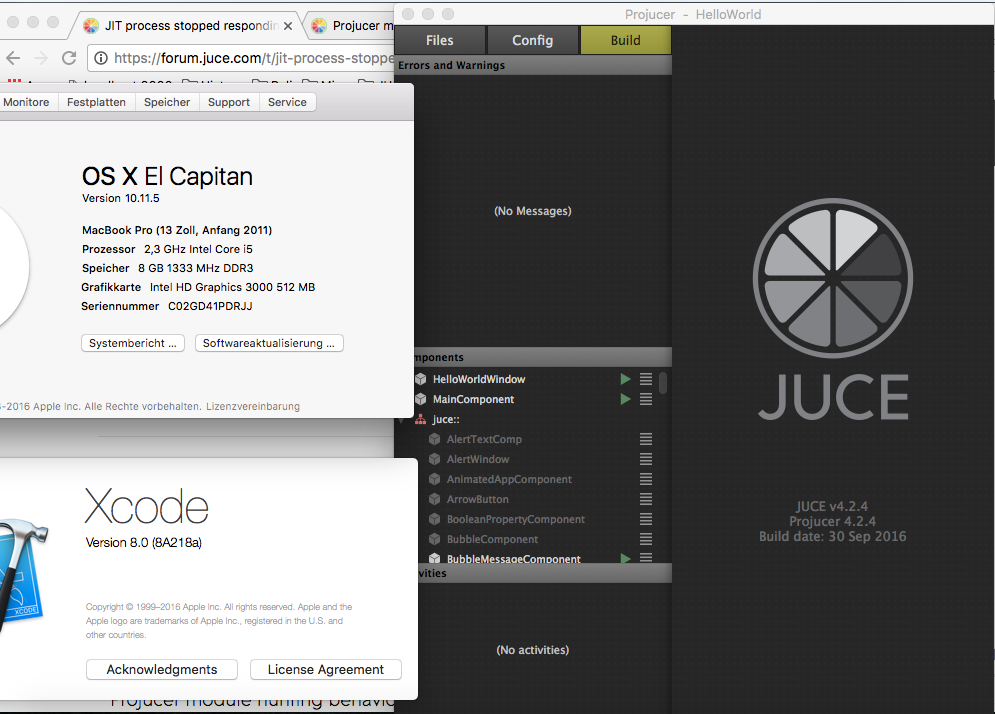The image size is (995, 714).
Task: Open the list menu icon for AnimatedAppComponent
Action: 646,479
